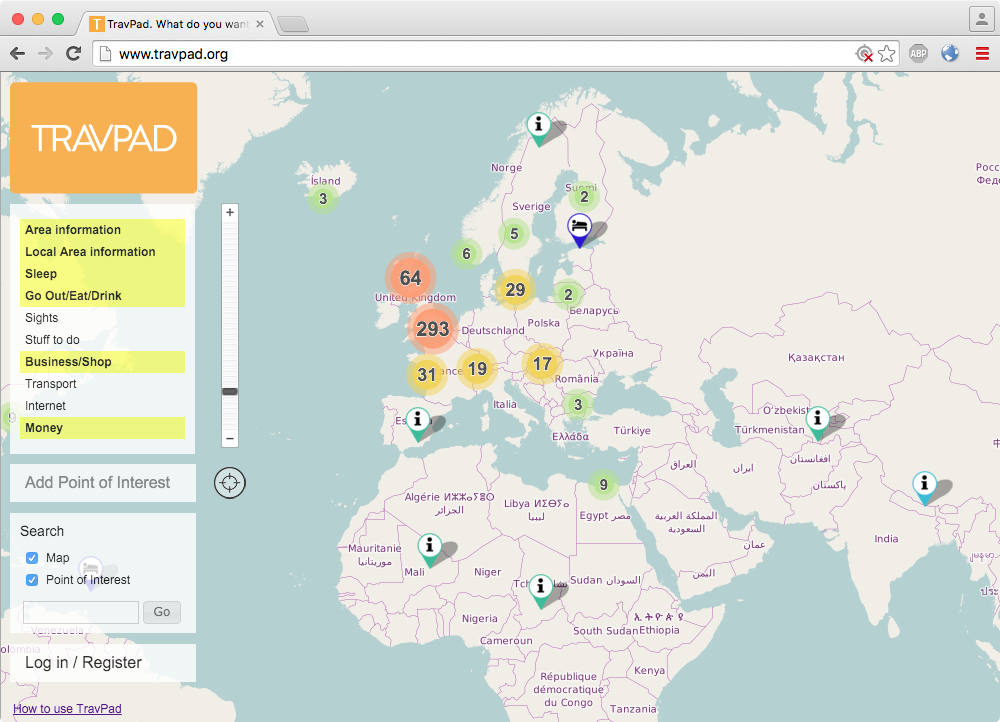Click the locate-me crosshair icon
This screenshot has width=1000, height=722.
[x=230, y=484]
